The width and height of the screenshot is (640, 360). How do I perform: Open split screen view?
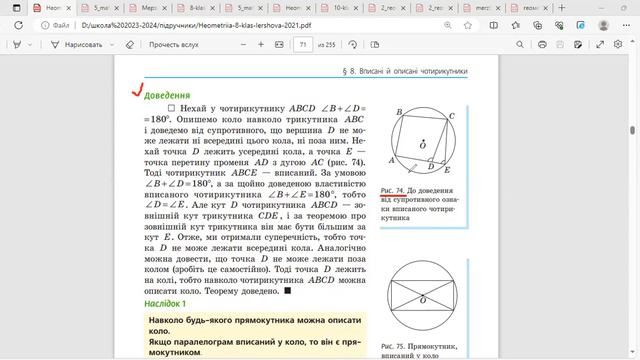[x=493, y=25]
